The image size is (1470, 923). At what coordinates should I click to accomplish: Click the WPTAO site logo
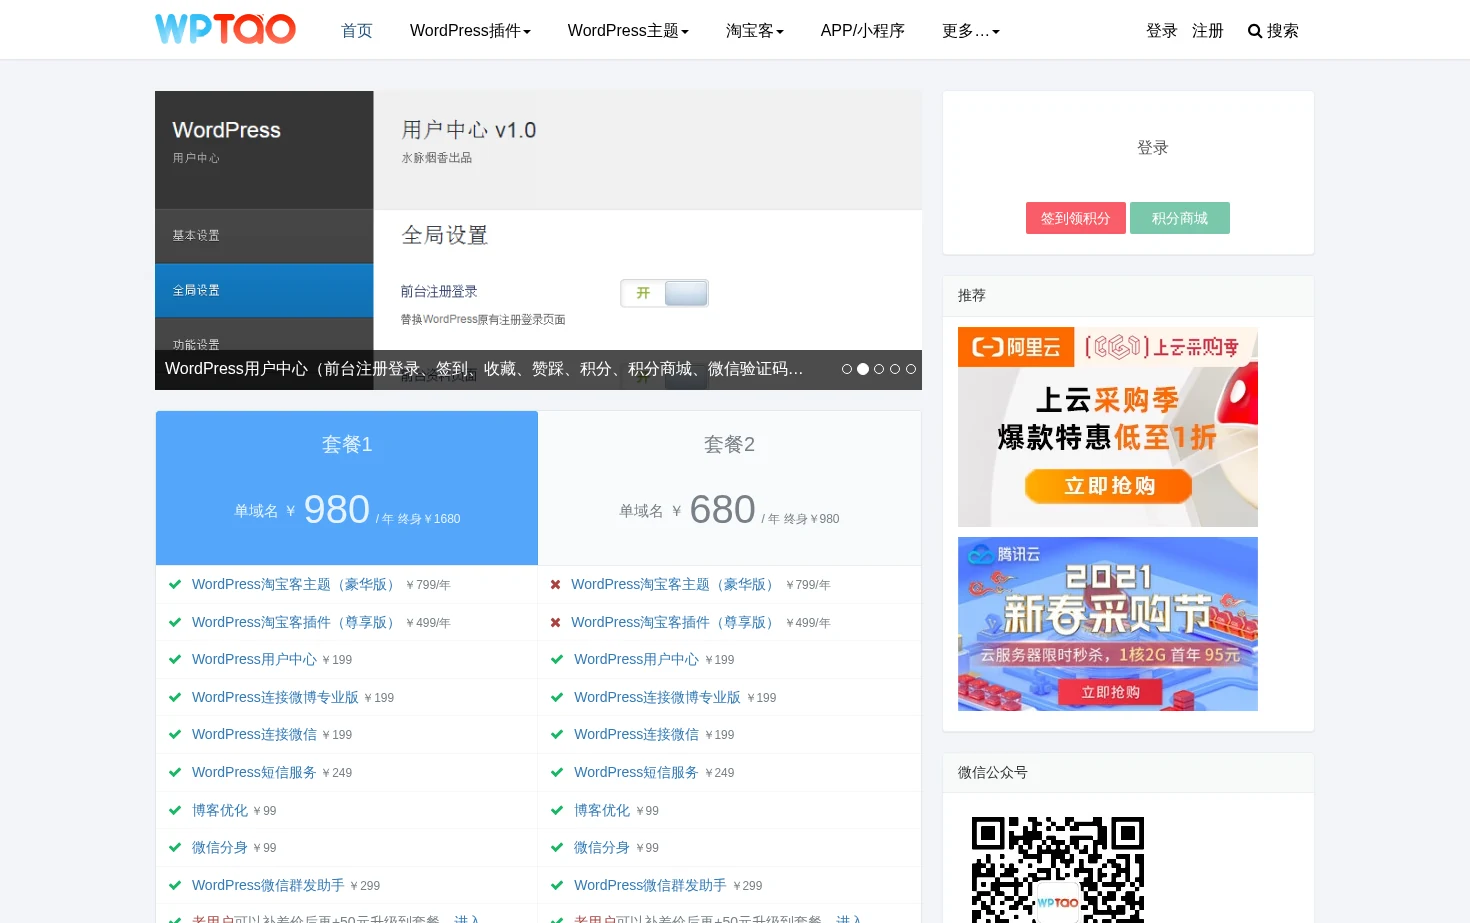tap(225, 29)
